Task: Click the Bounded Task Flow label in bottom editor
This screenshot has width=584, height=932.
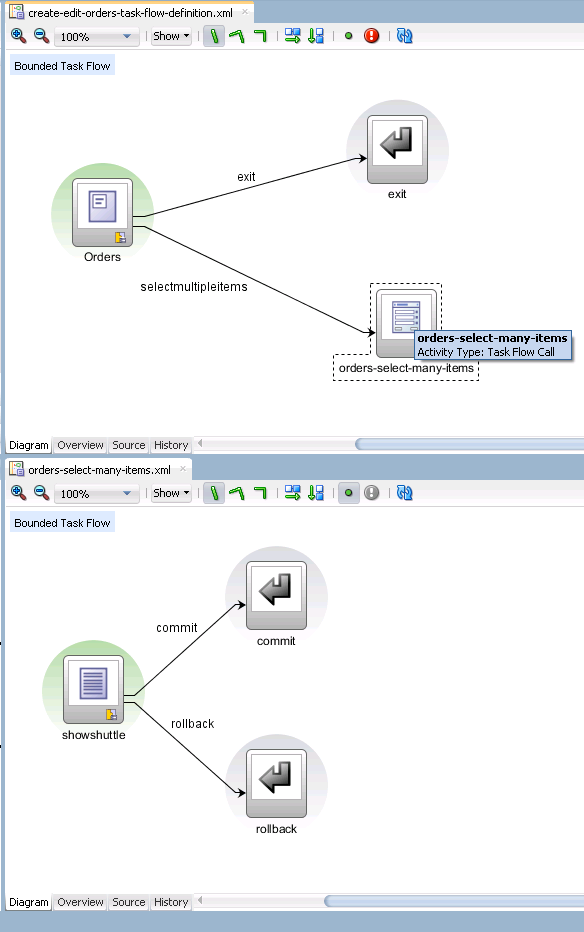Action: coord(62,523)
